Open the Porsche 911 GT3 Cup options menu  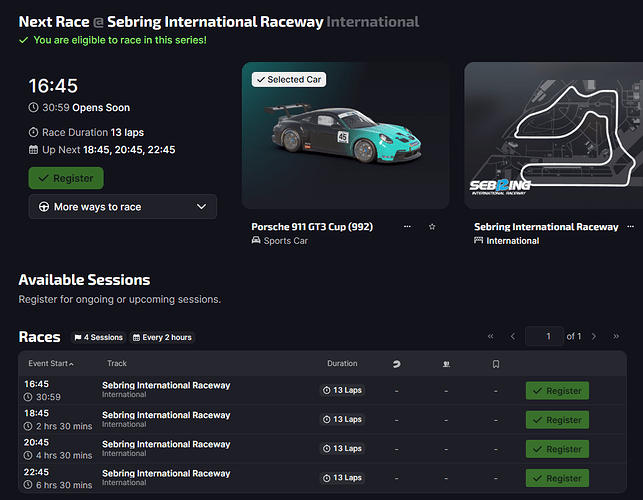click(407, 227)
